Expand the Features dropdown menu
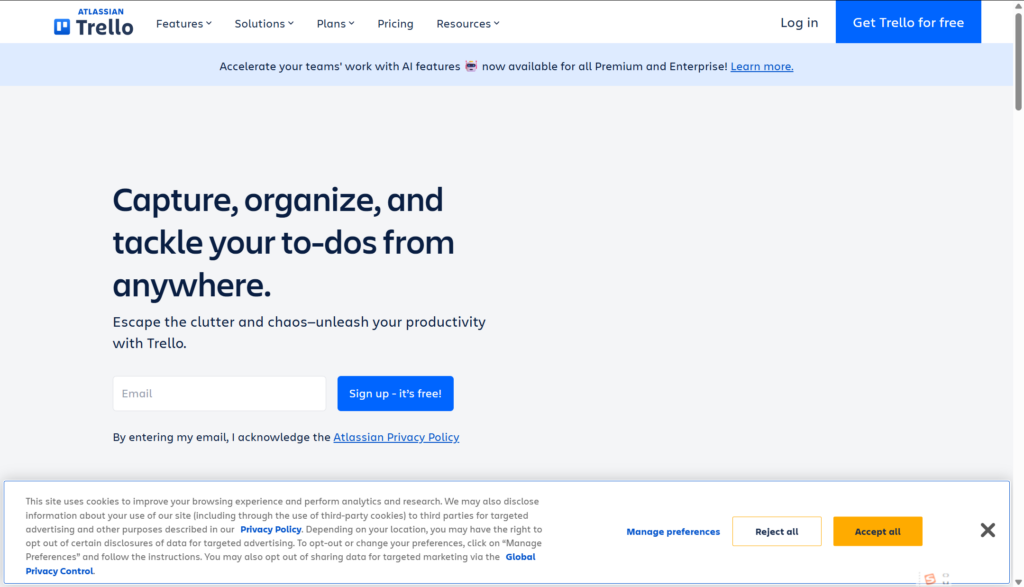Viewport: 1024px width, 587px height. pos(184,23)
